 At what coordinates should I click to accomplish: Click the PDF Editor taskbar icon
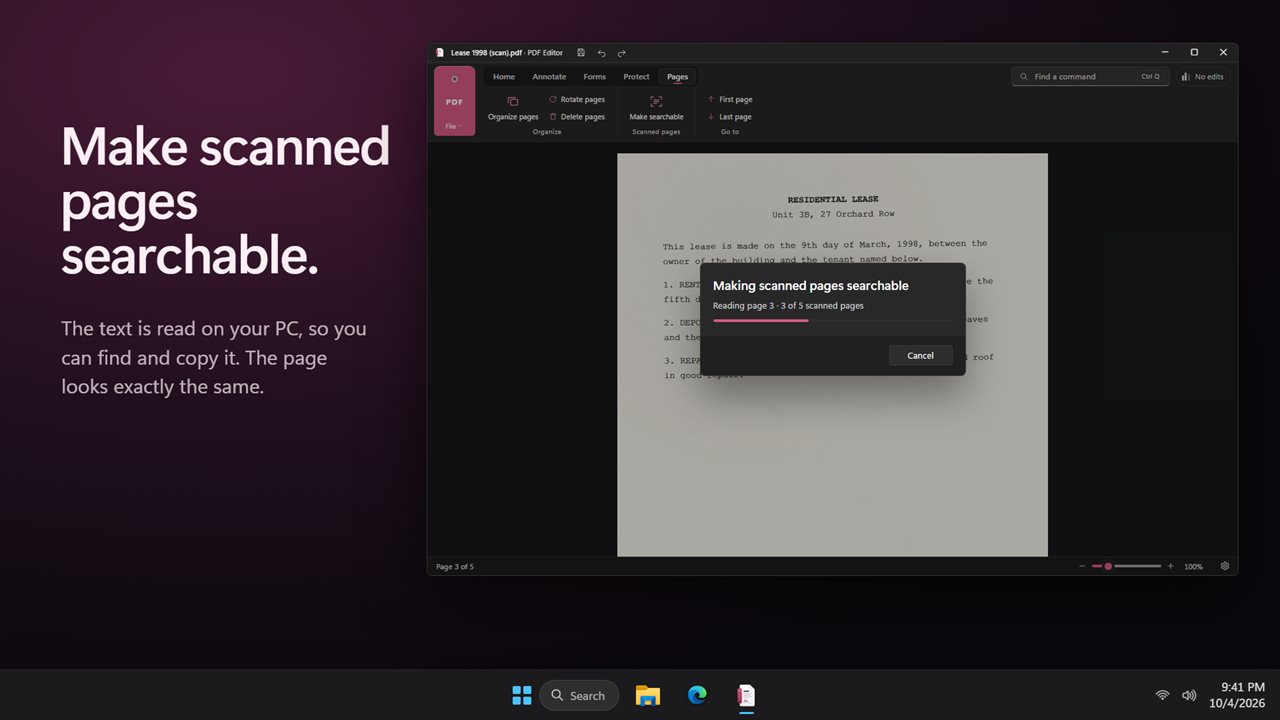746,695
